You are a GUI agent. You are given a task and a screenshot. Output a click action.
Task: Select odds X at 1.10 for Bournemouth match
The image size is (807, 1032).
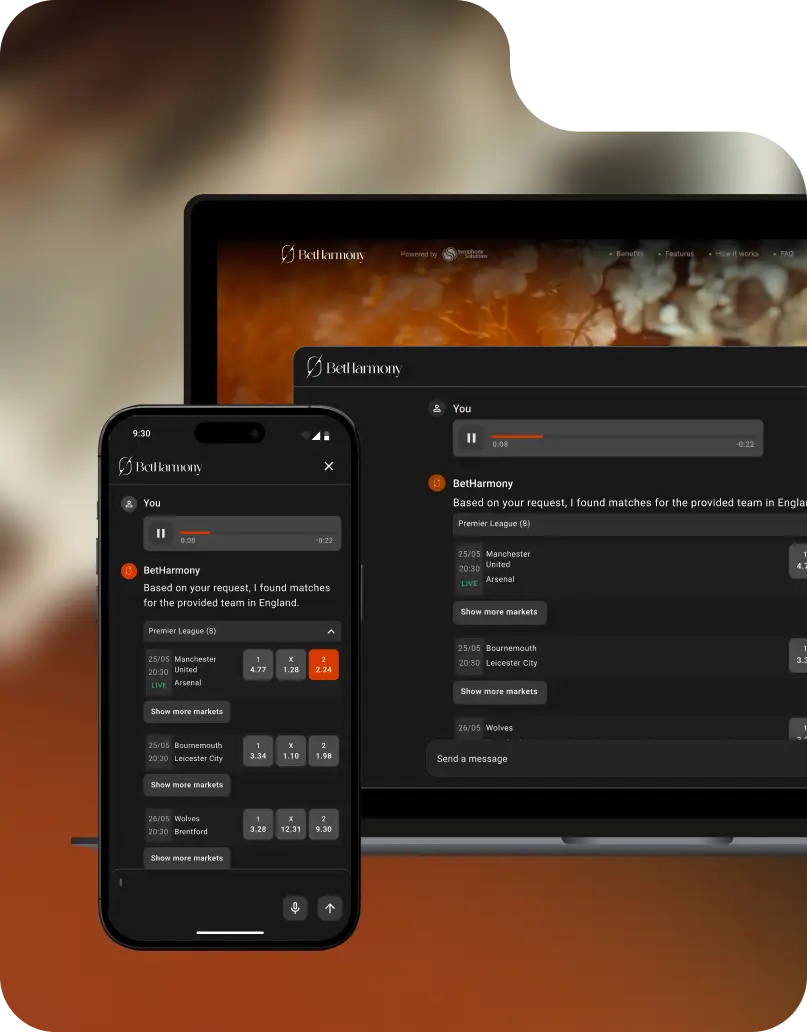point(291,751)
